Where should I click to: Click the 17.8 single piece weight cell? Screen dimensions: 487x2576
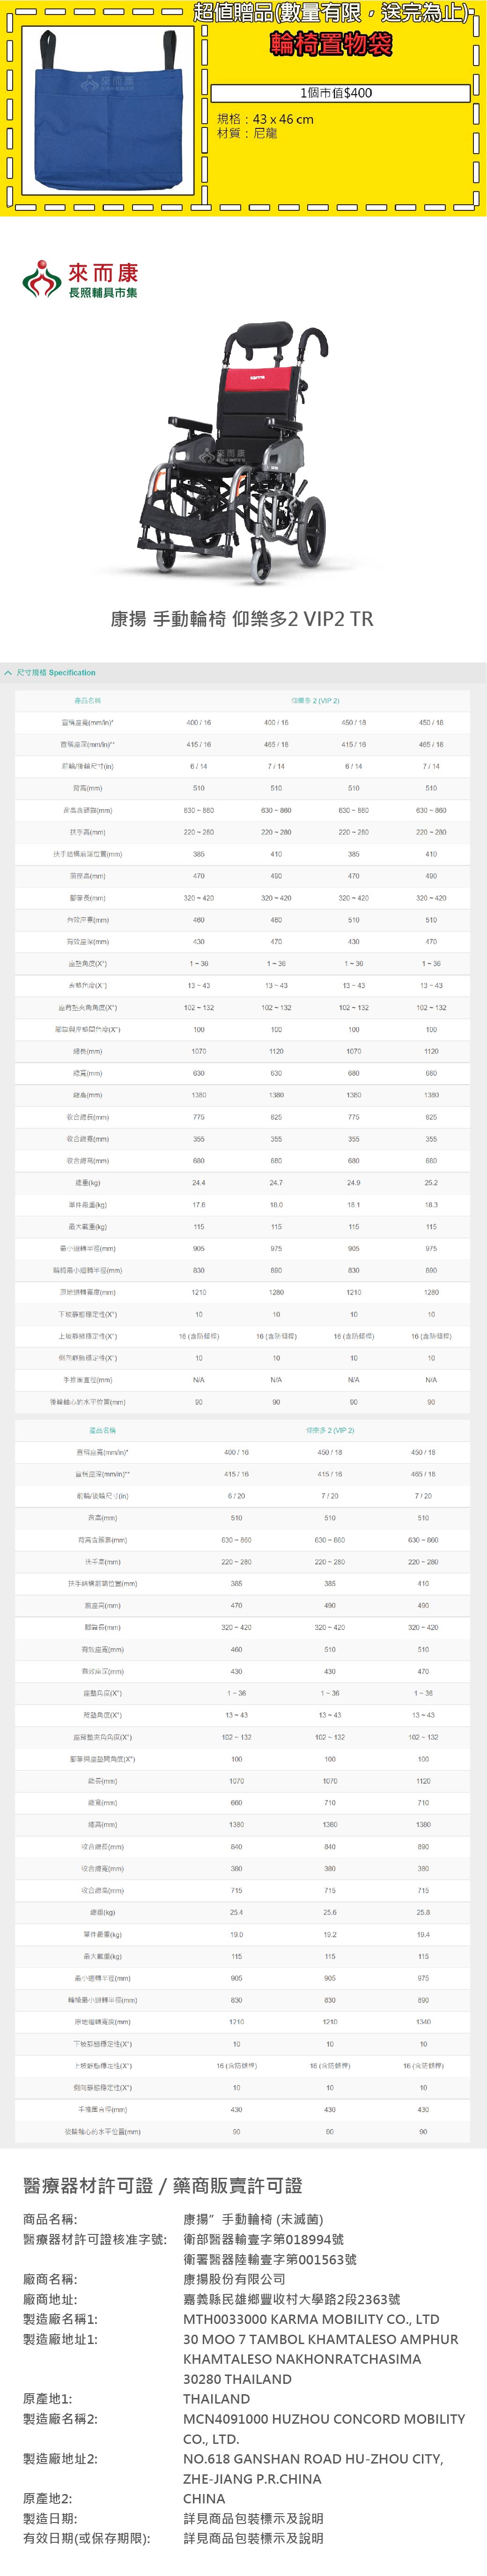pyautogui.click(x=199, y=1204)
